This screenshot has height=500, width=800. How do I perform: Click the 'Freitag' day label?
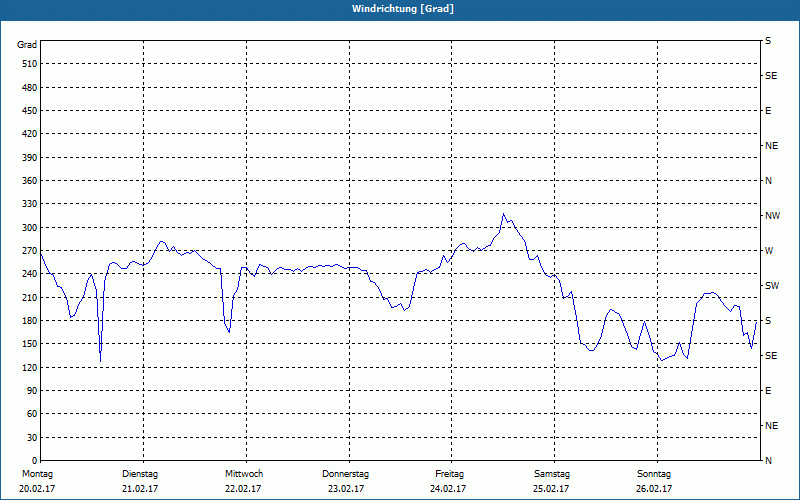pyautogui.click(x=449, y=474)
